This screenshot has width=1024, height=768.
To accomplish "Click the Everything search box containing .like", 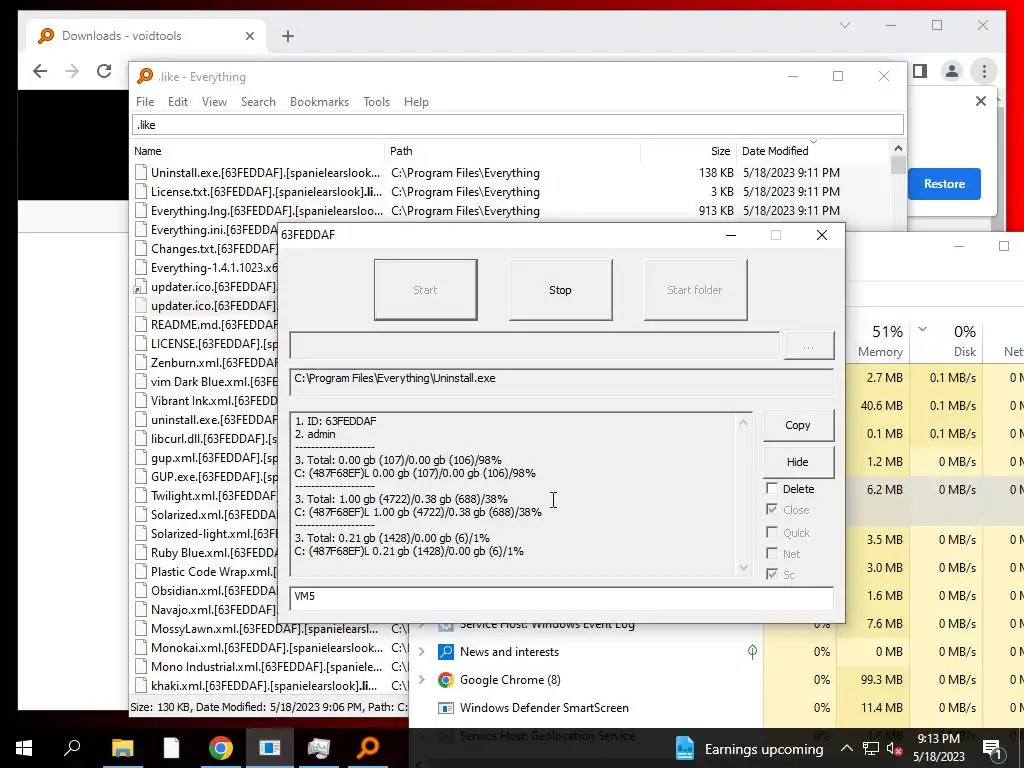I will click(x=518, y=125).
